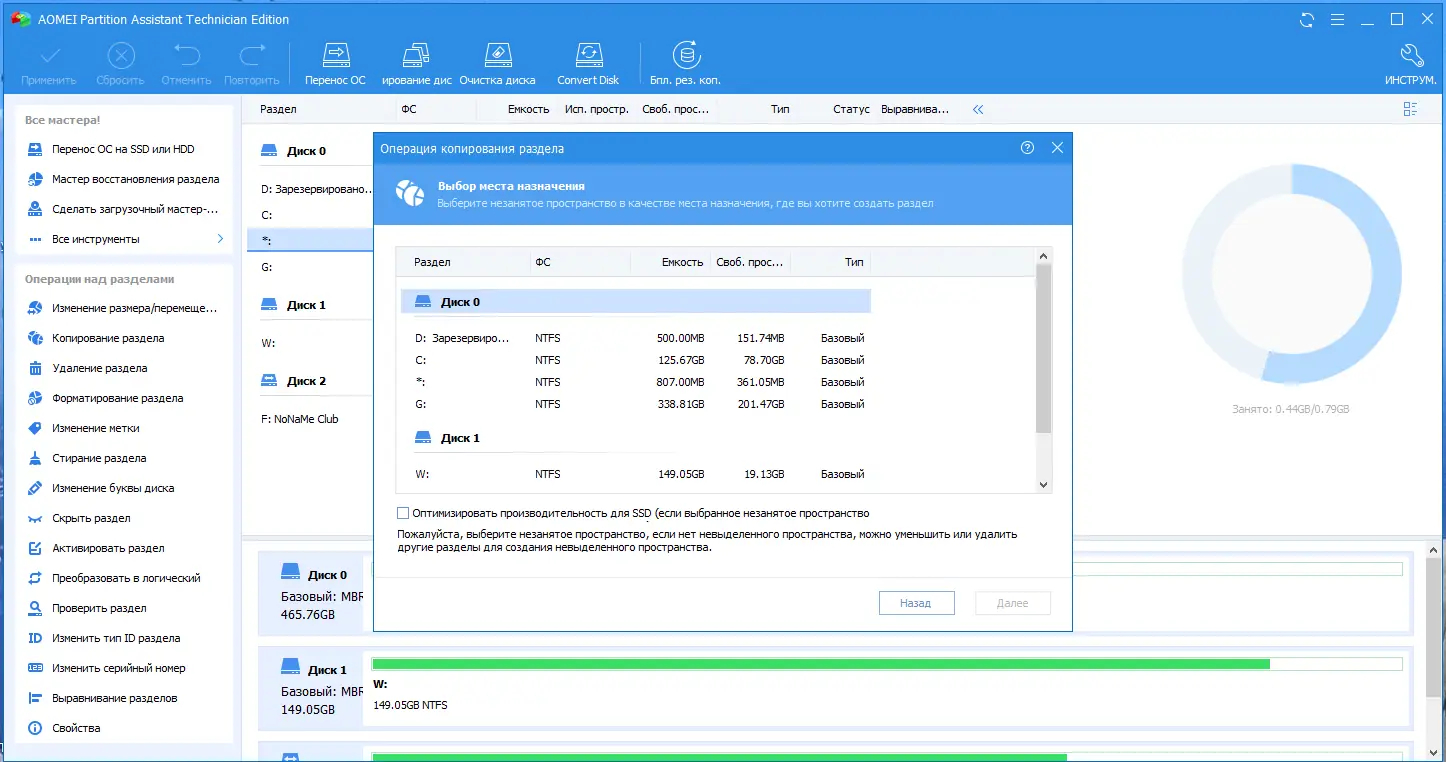Open the grid view selector top right
This screenshot has height=762, width=1446.
(1410, 109)
